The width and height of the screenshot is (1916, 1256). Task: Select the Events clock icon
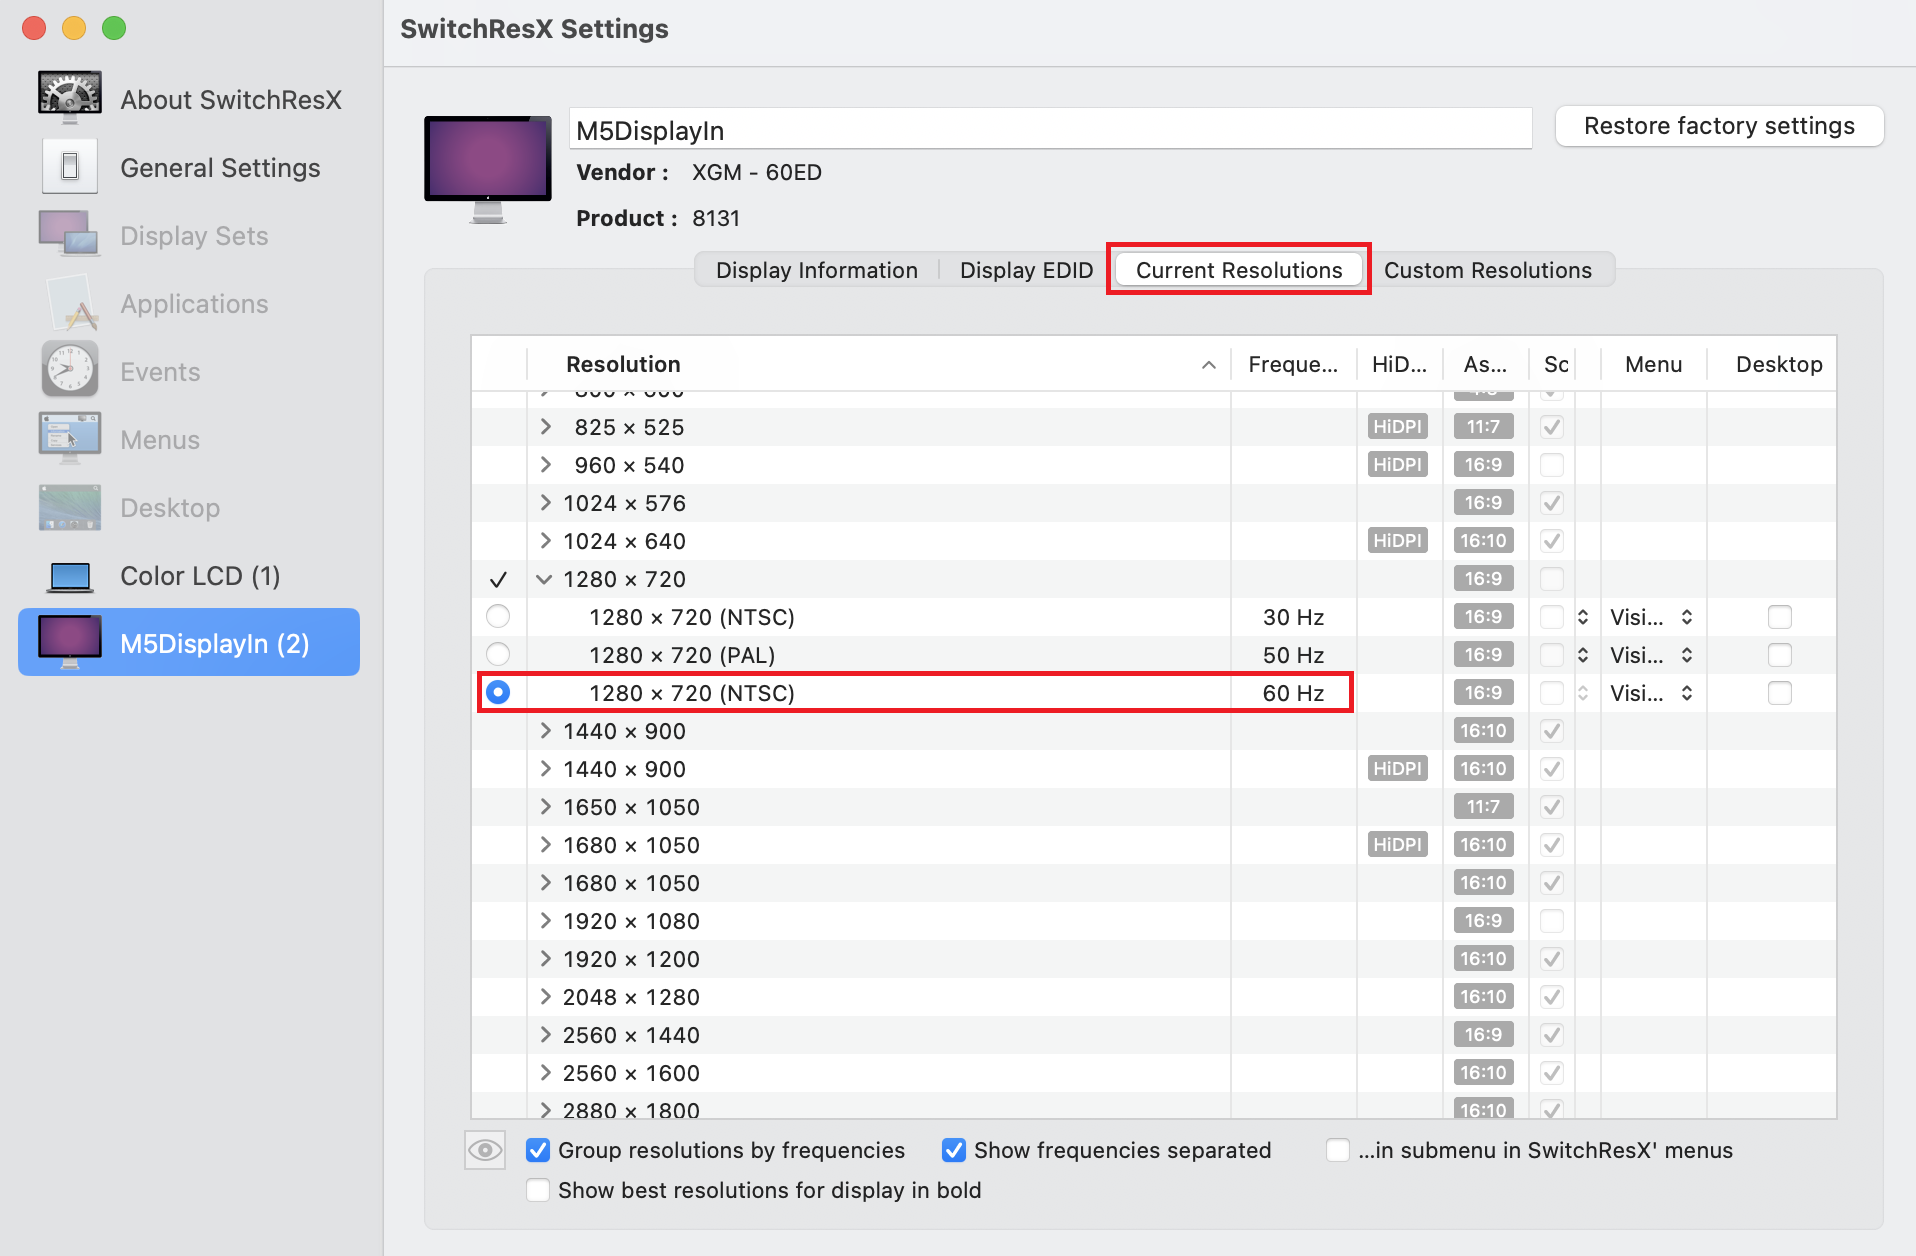[x=70, y=370]
